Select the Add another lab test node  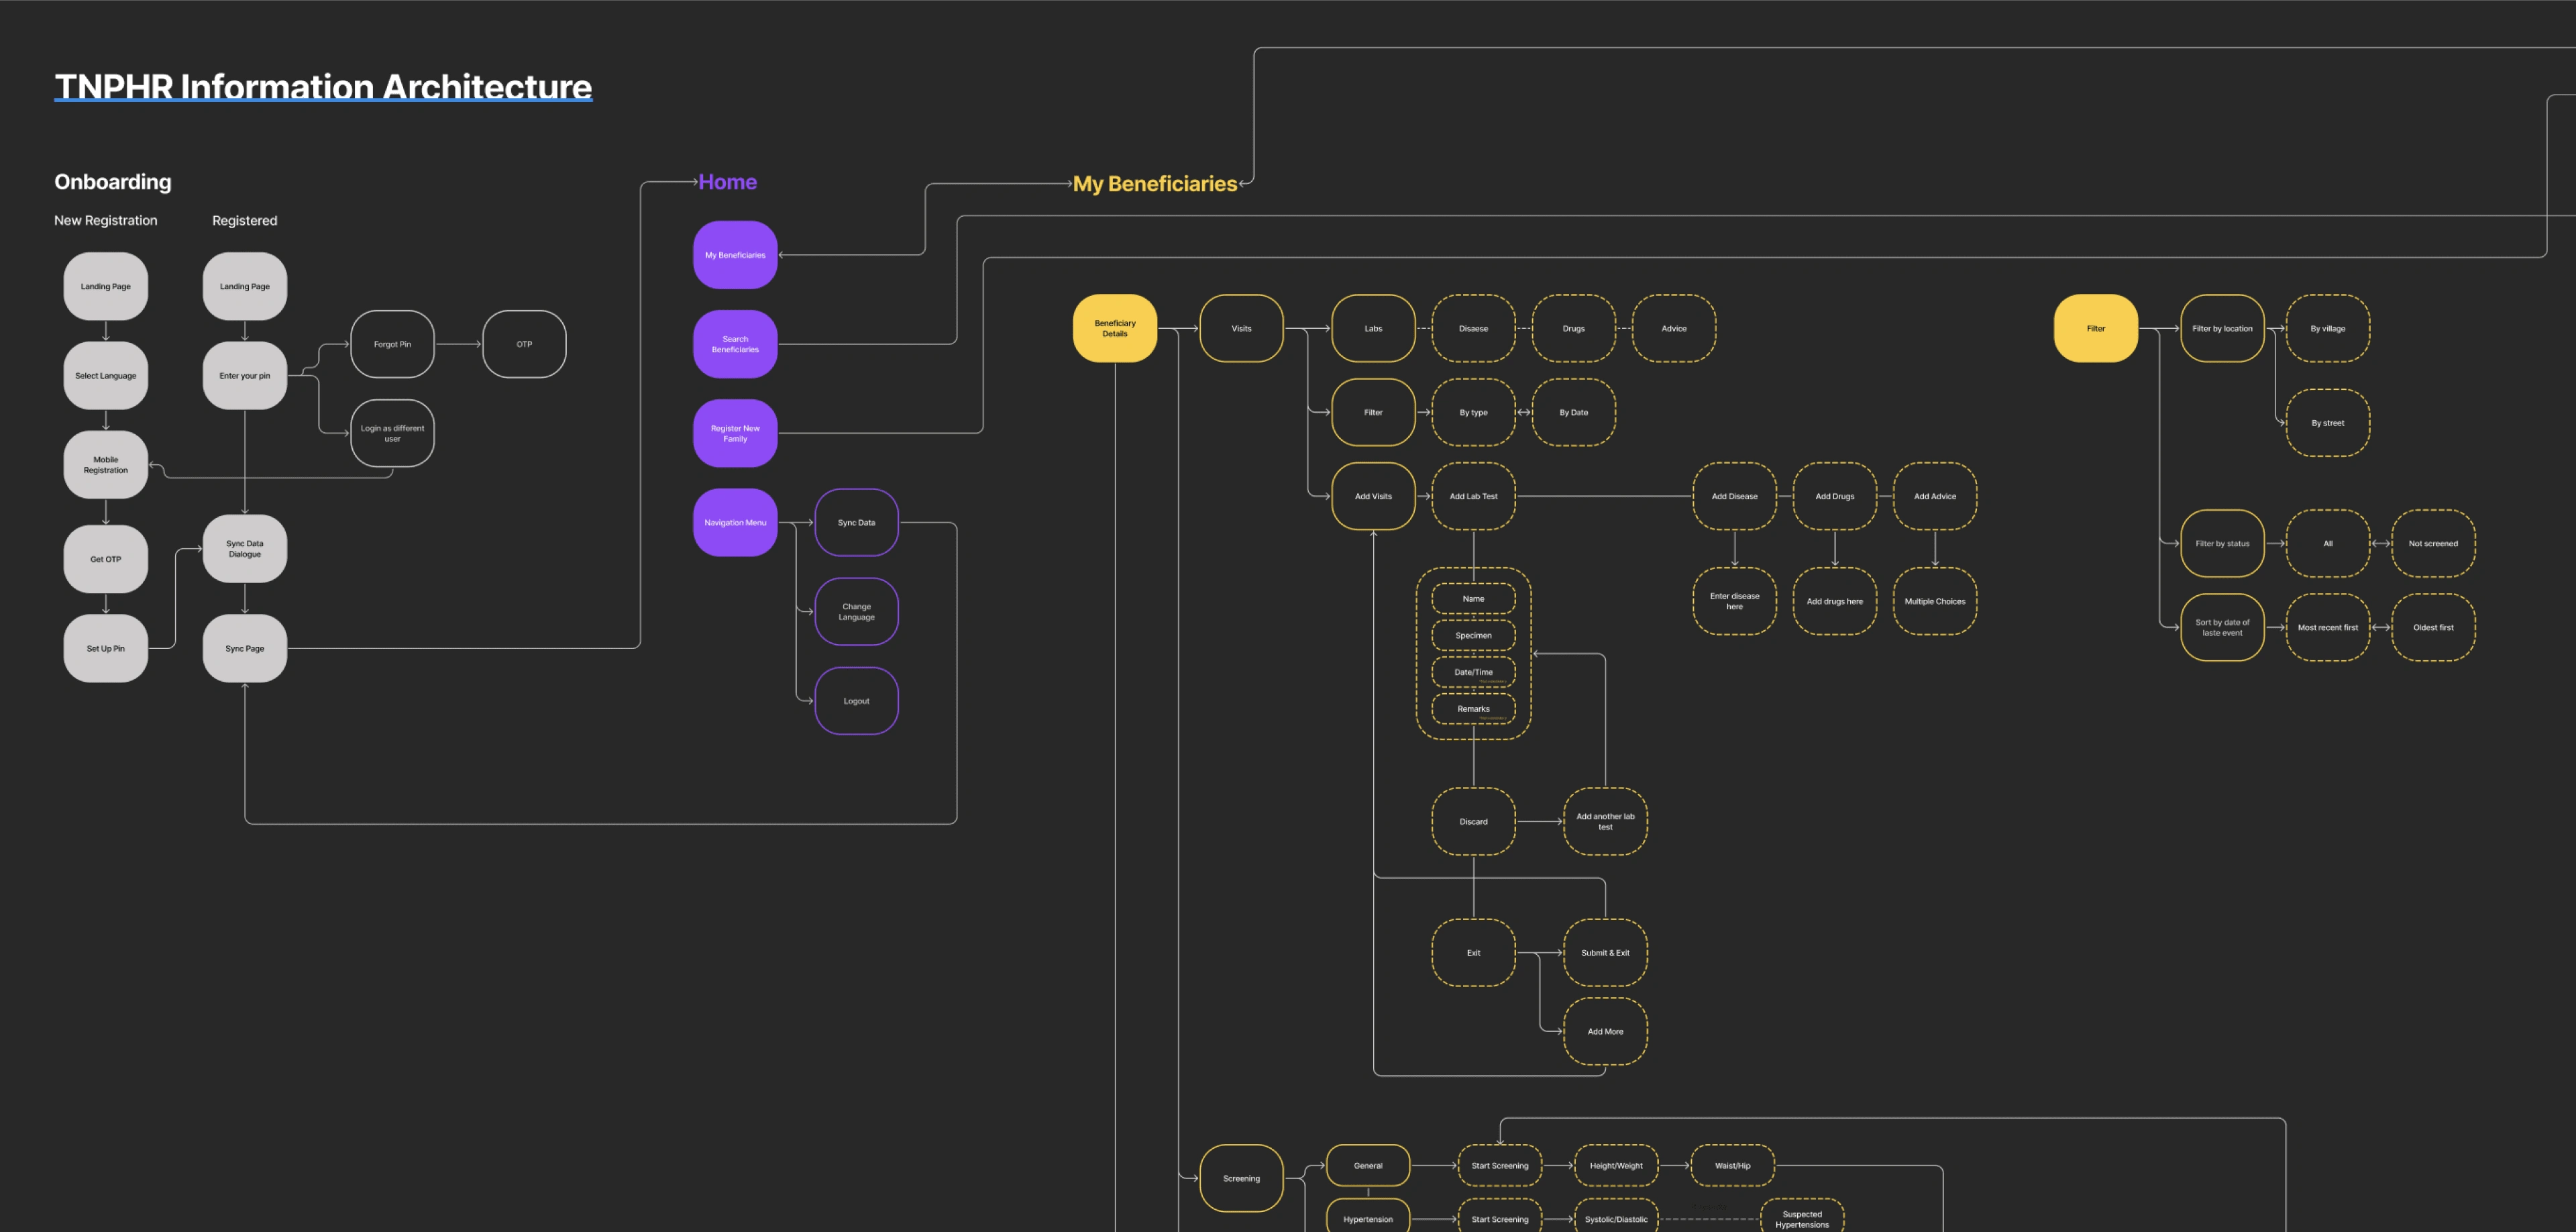pos(1605,821)
